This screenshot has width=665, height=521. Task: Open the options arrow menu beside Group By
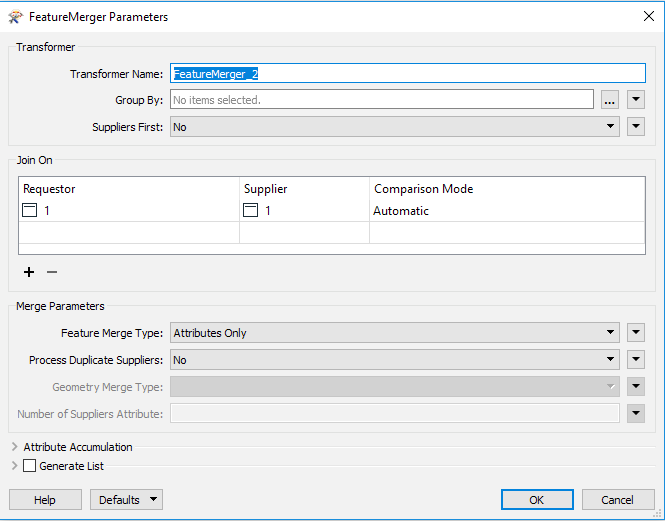[636, 100]
